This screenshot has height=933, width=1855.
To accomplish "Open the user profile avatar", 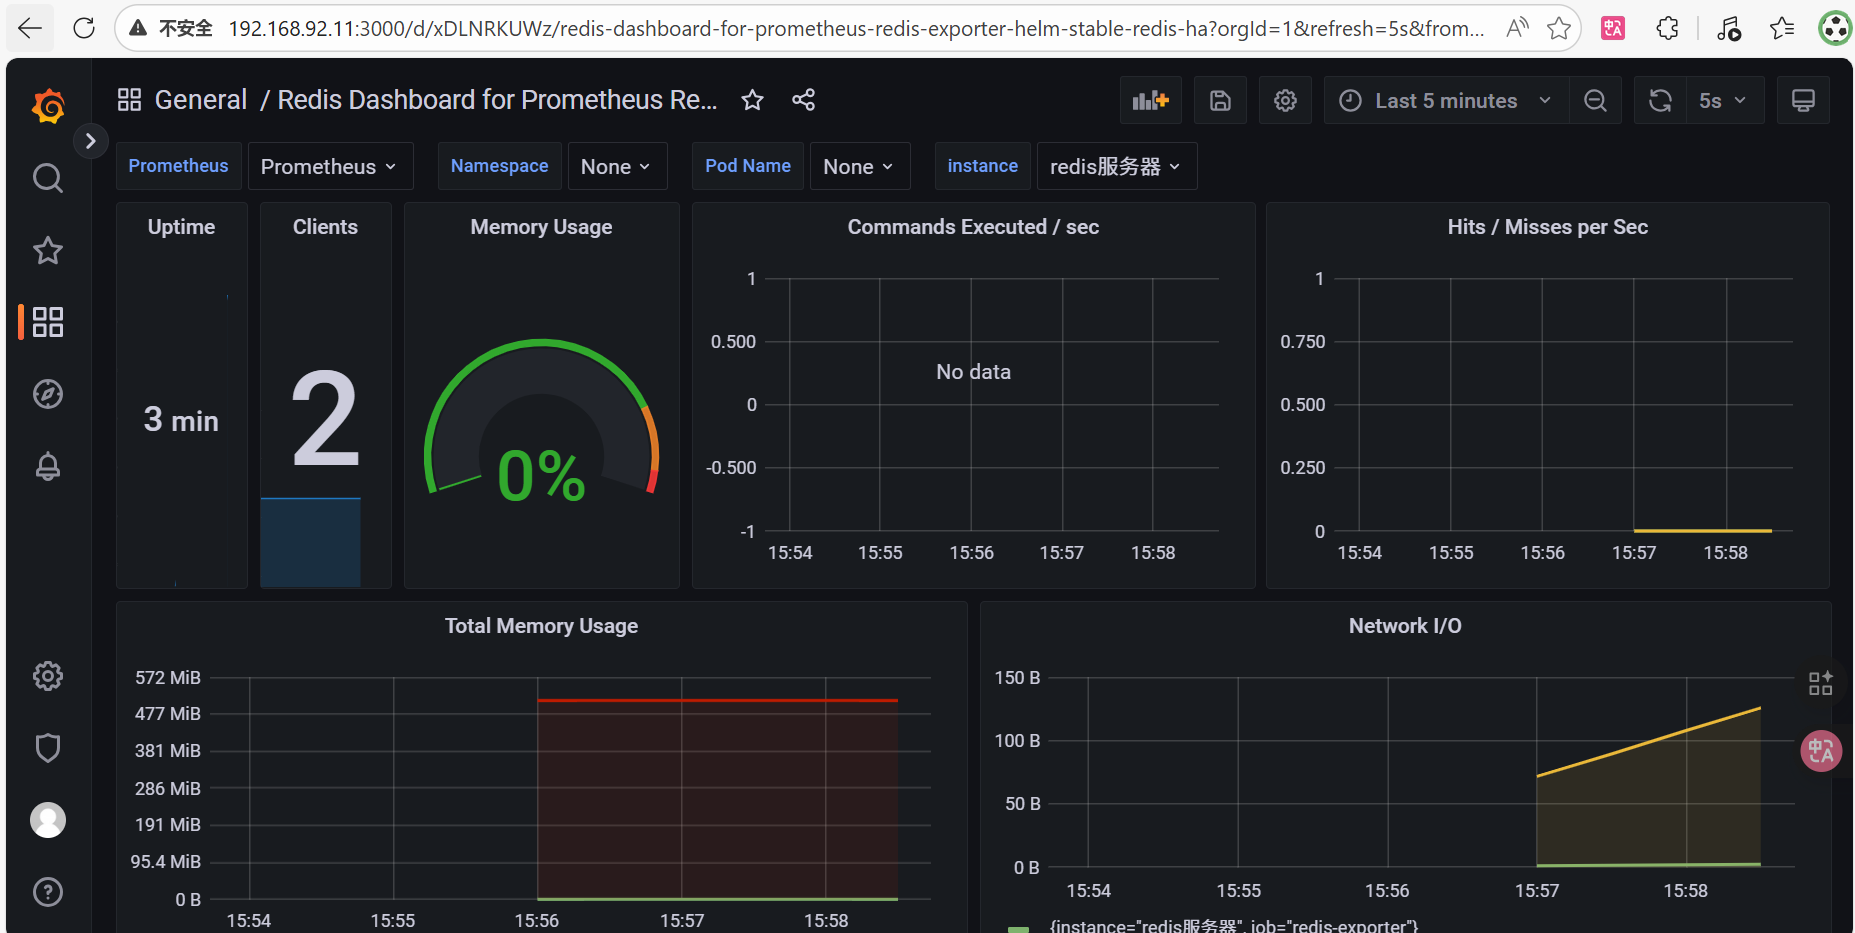I will (x=48, y=820).
